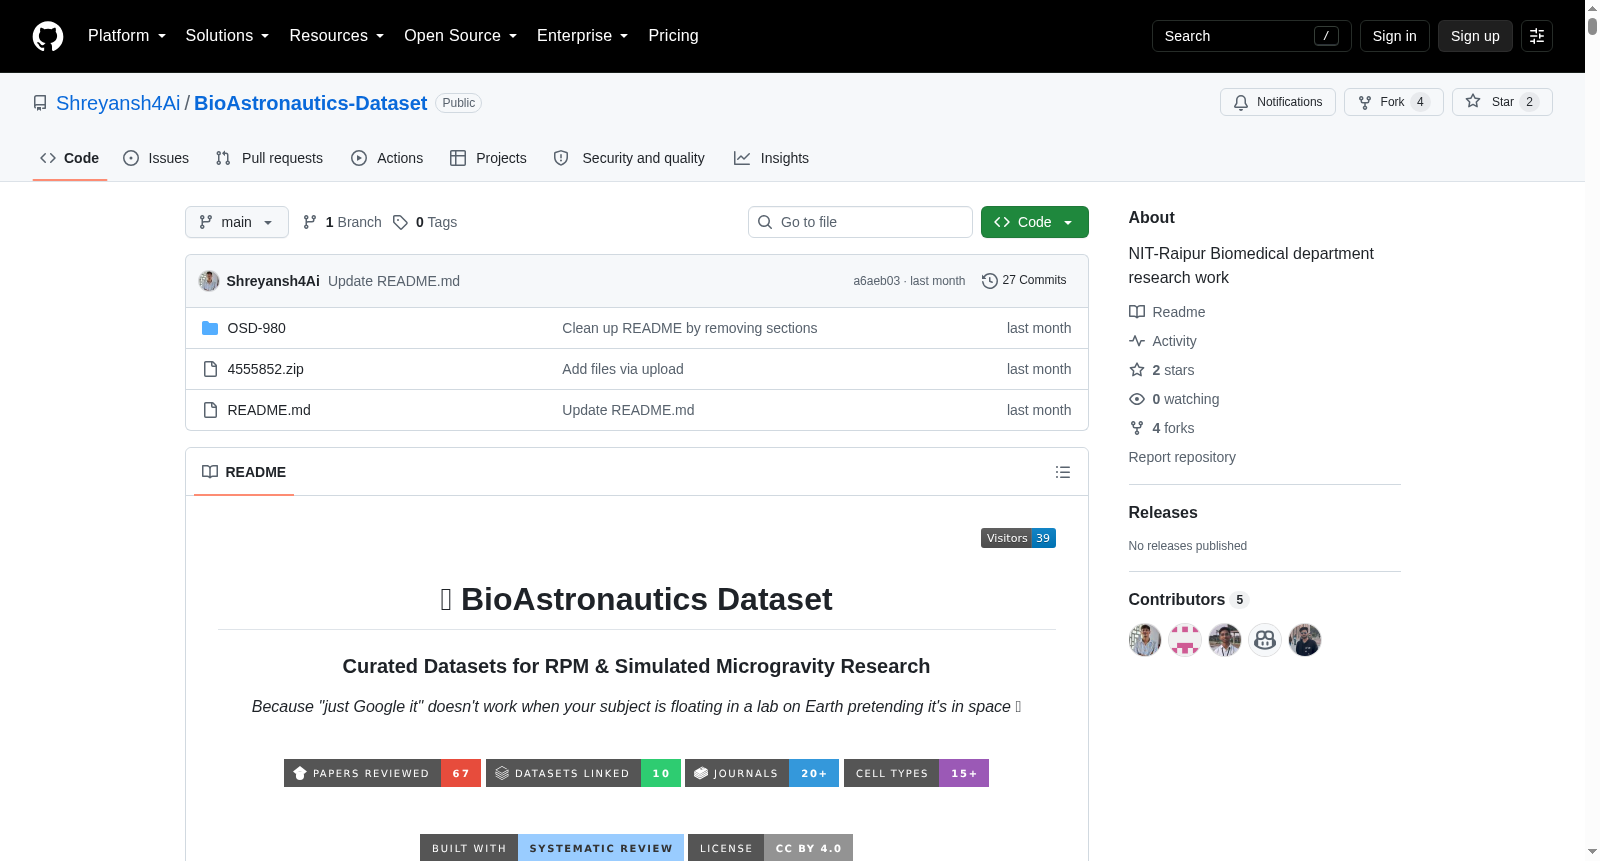Expand the Open Source menu
The image size is (1600, 861).
[461, 36]
